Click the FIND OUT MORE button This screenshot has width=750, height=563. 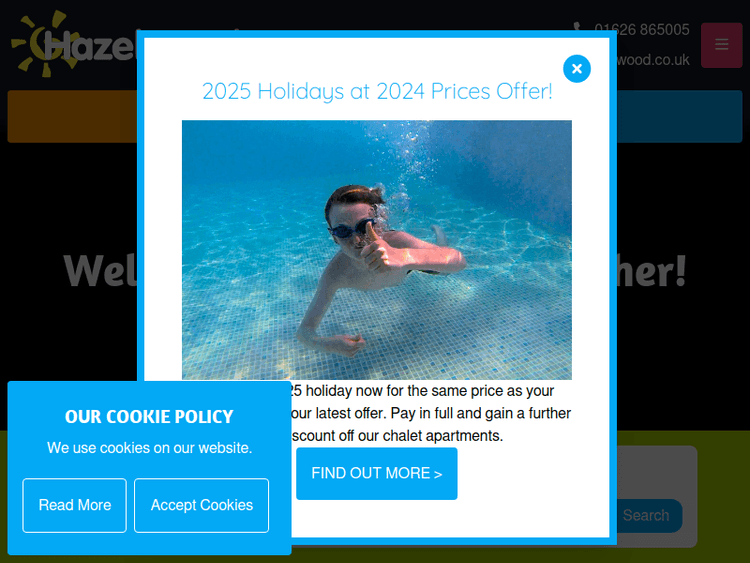(376, 474)
